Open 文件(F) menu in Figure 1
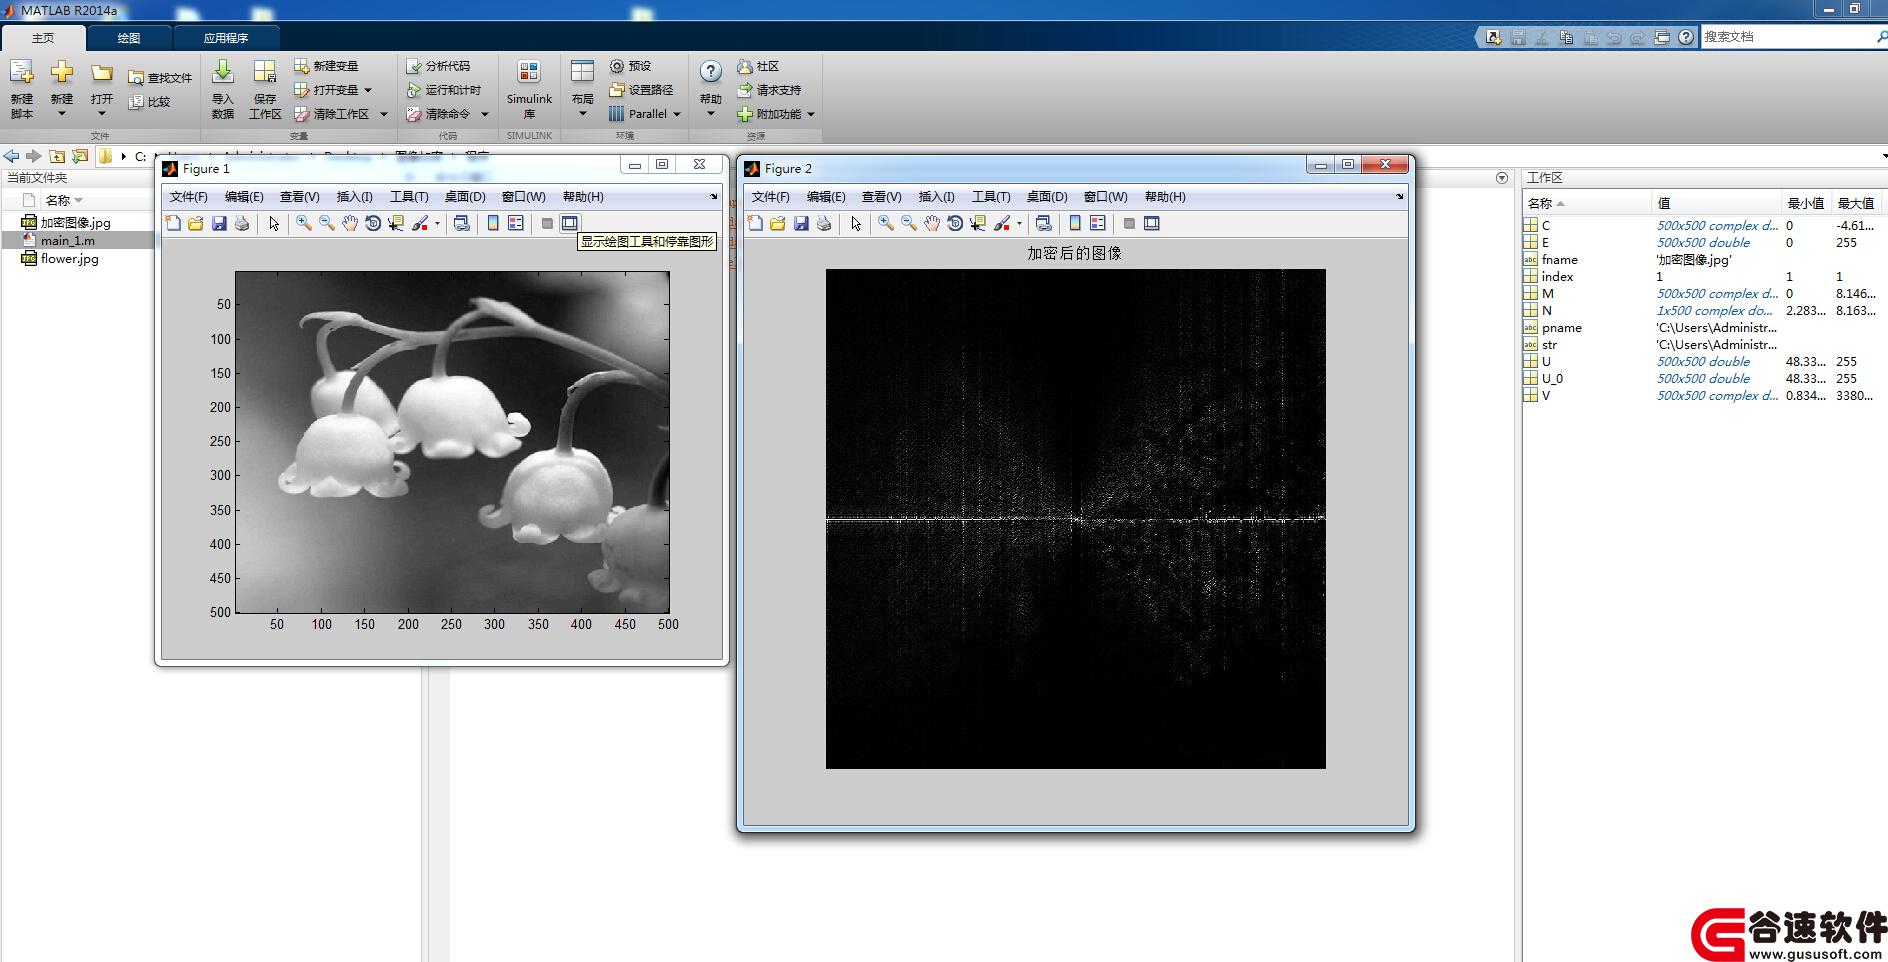Image resolution: width=1888 pixels, height=962 pixels. (x=189, y=197)
